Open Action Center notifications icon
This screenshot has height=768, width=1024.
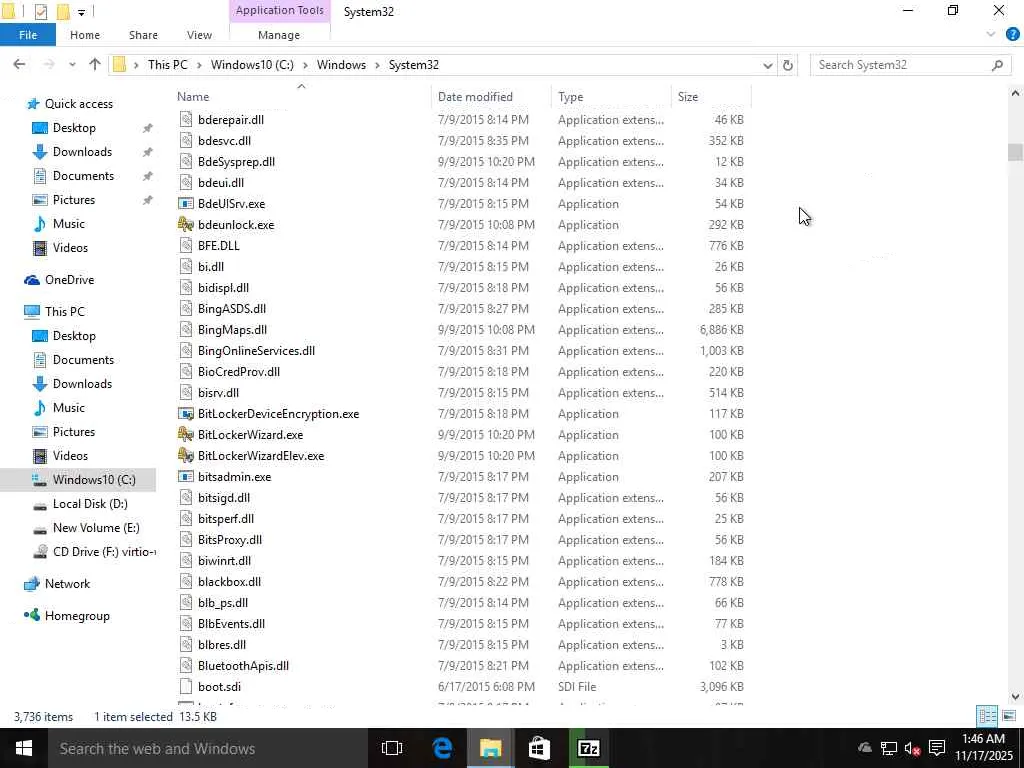click(x=937, y=748)
